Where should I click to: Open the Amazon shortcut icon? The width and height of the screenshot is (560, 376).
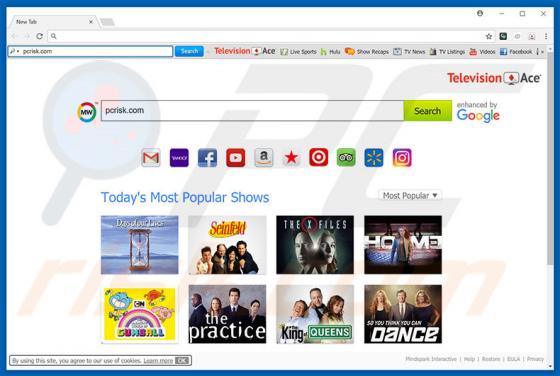264,157
